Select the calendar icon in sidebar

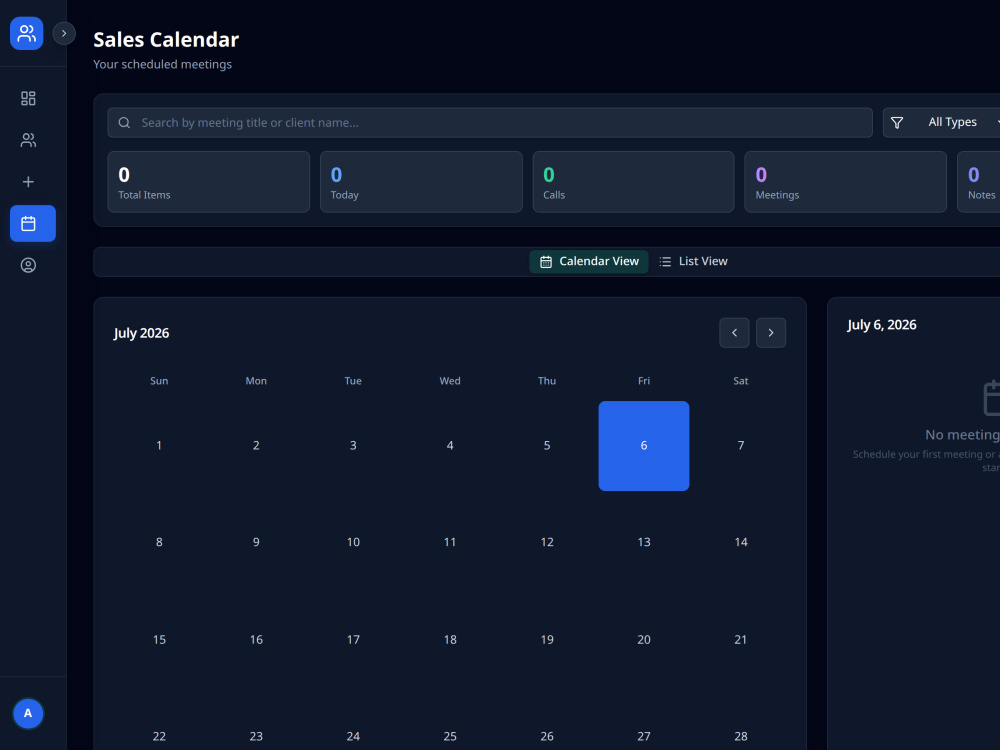pyautogui.click(x=33, y=223)
